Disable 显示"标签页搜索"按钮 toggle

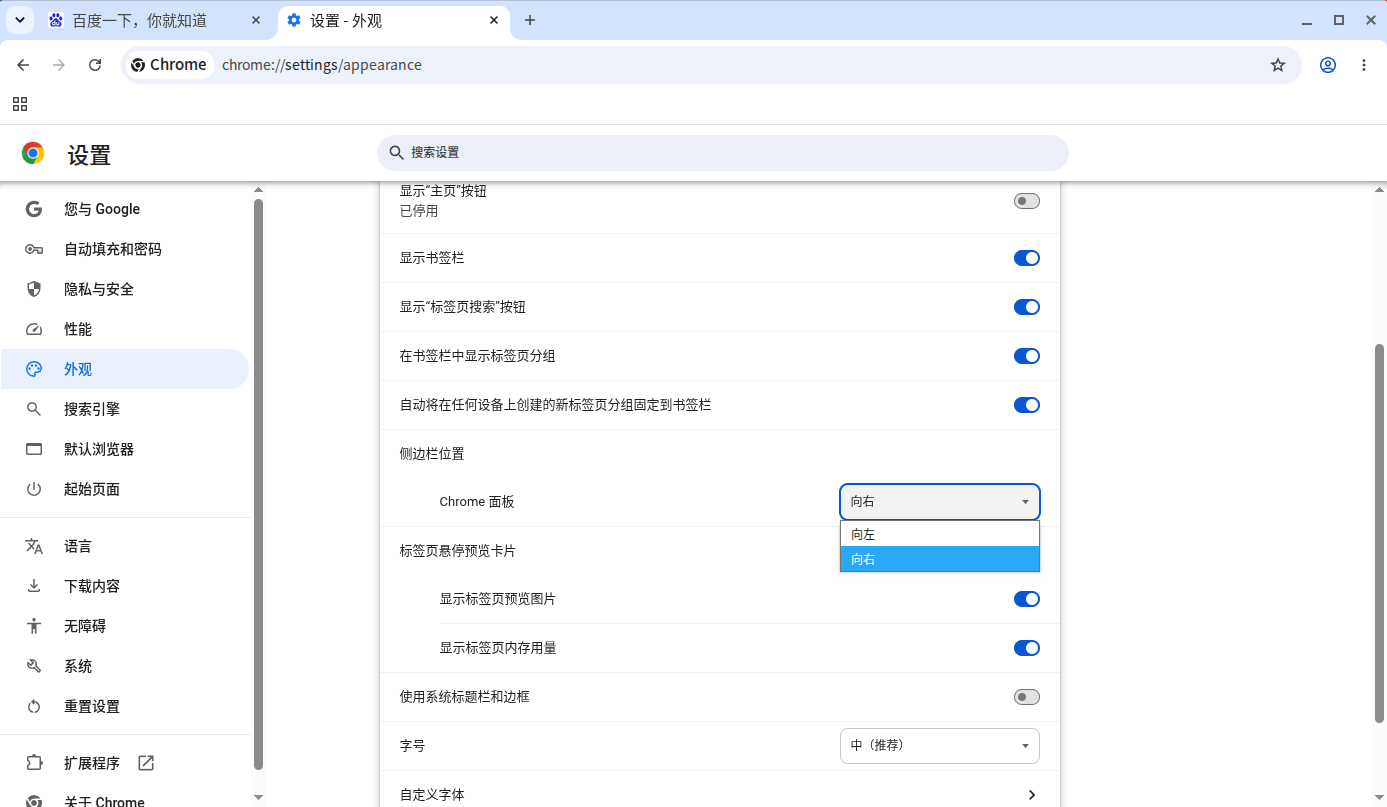pyautogui.click(x=1027, y=307)
